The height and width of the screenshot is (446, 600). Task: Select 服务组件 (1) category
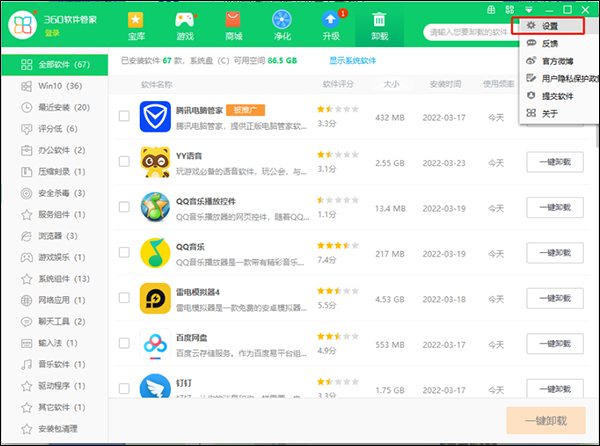(x=55, y=215)
